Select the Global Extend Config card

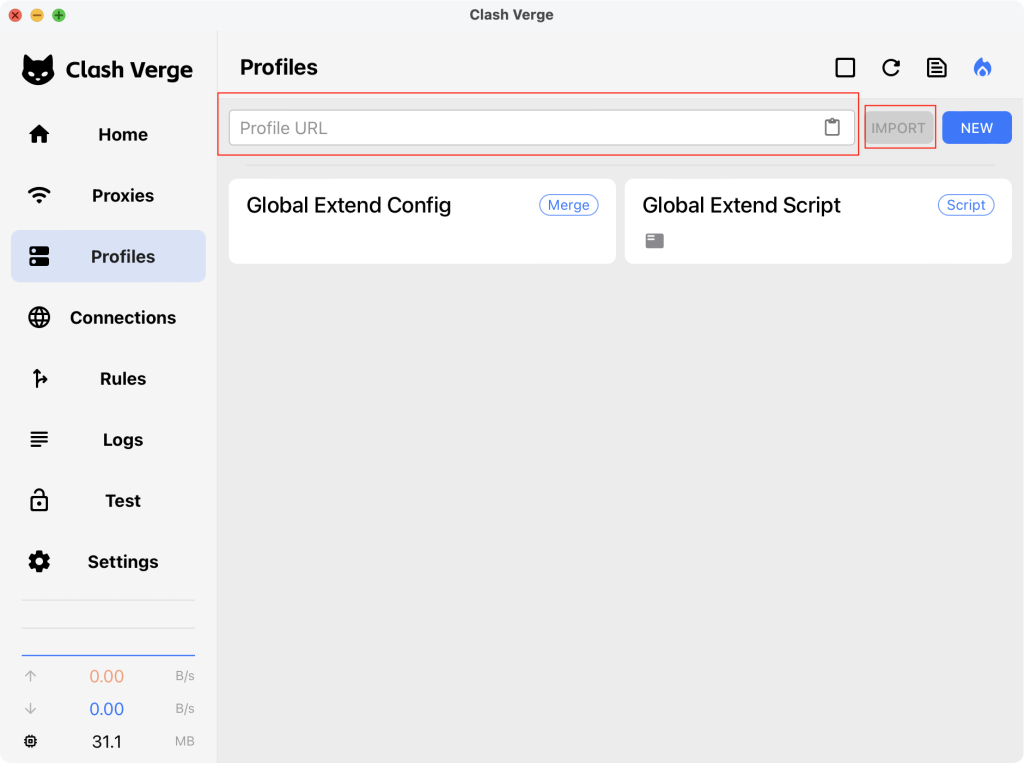421,221
